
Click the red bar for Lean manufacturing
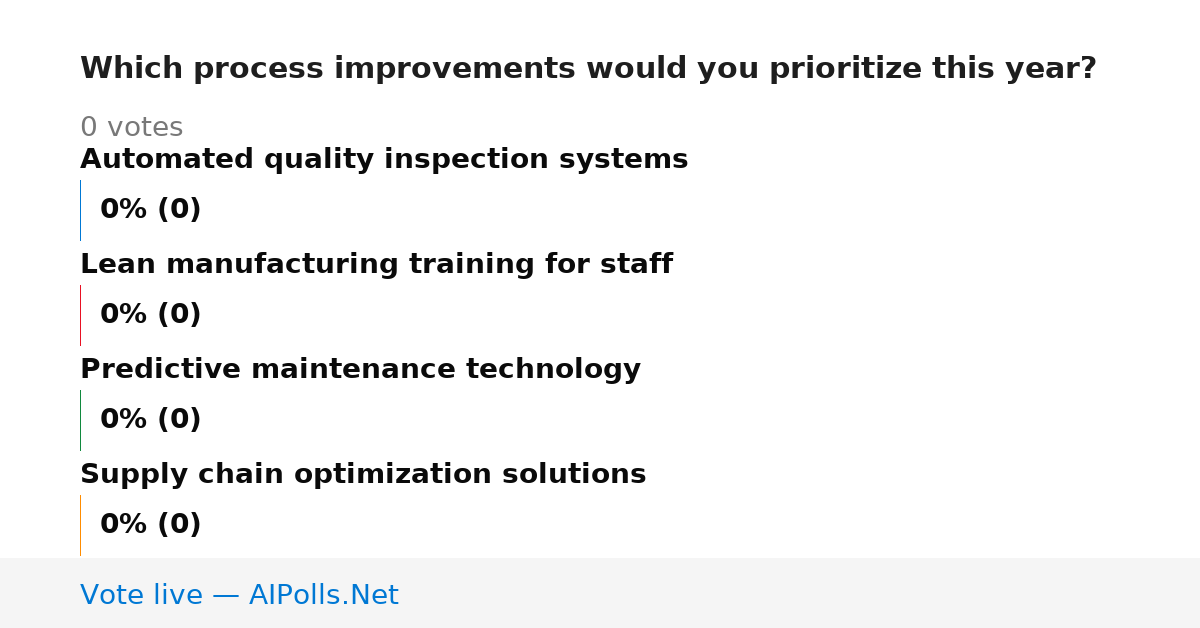pos(81,315)
